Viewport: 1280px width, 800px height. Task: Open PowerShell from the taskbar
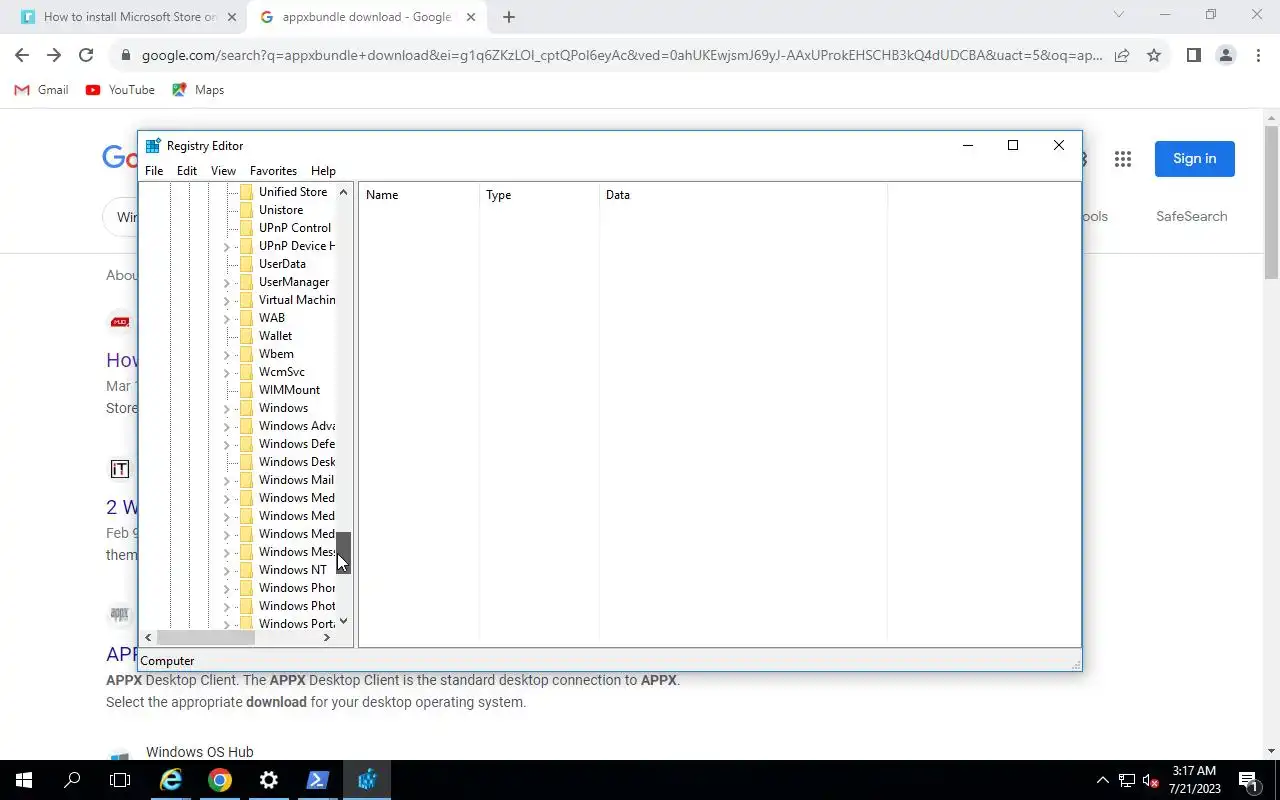(x=318, y=780)
